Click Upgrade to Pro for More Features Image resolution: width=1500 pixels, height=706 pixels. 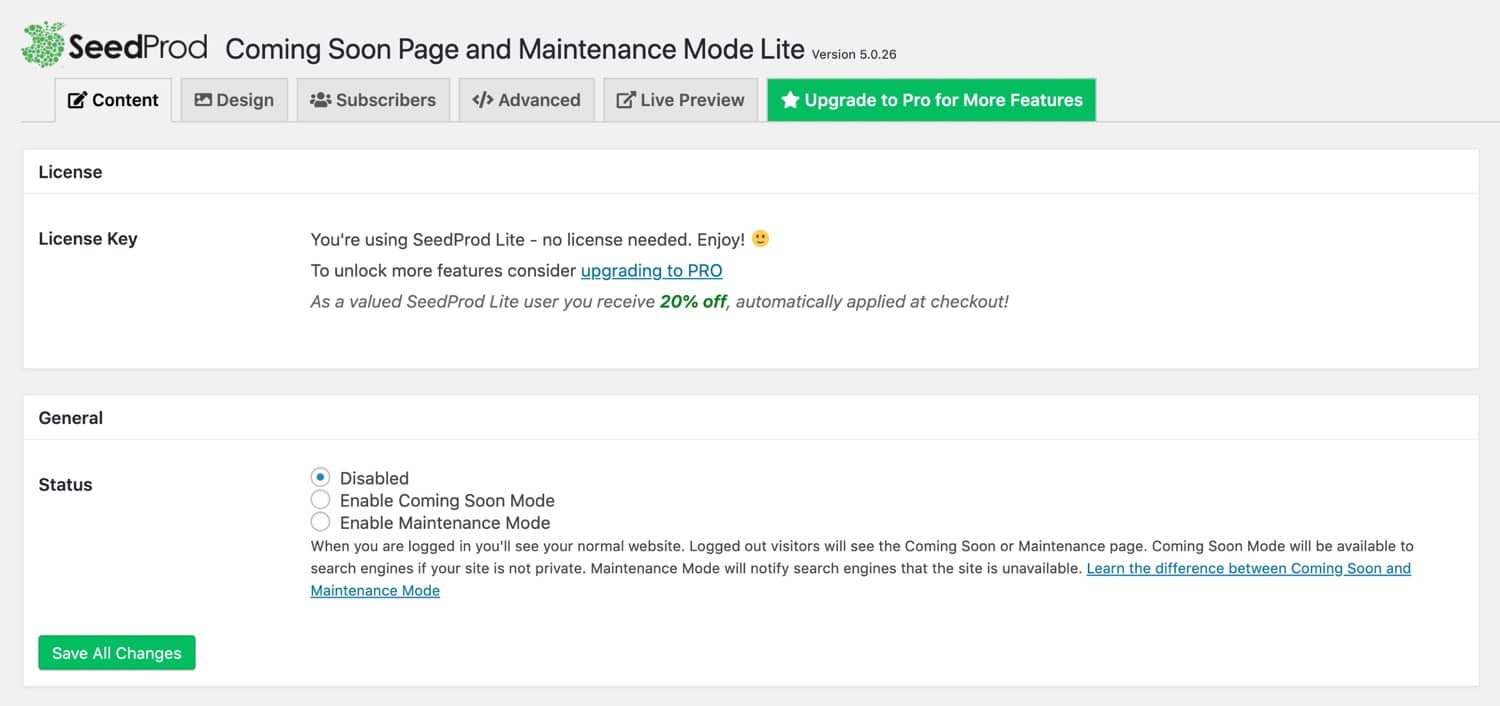click(x=930, y=99)
